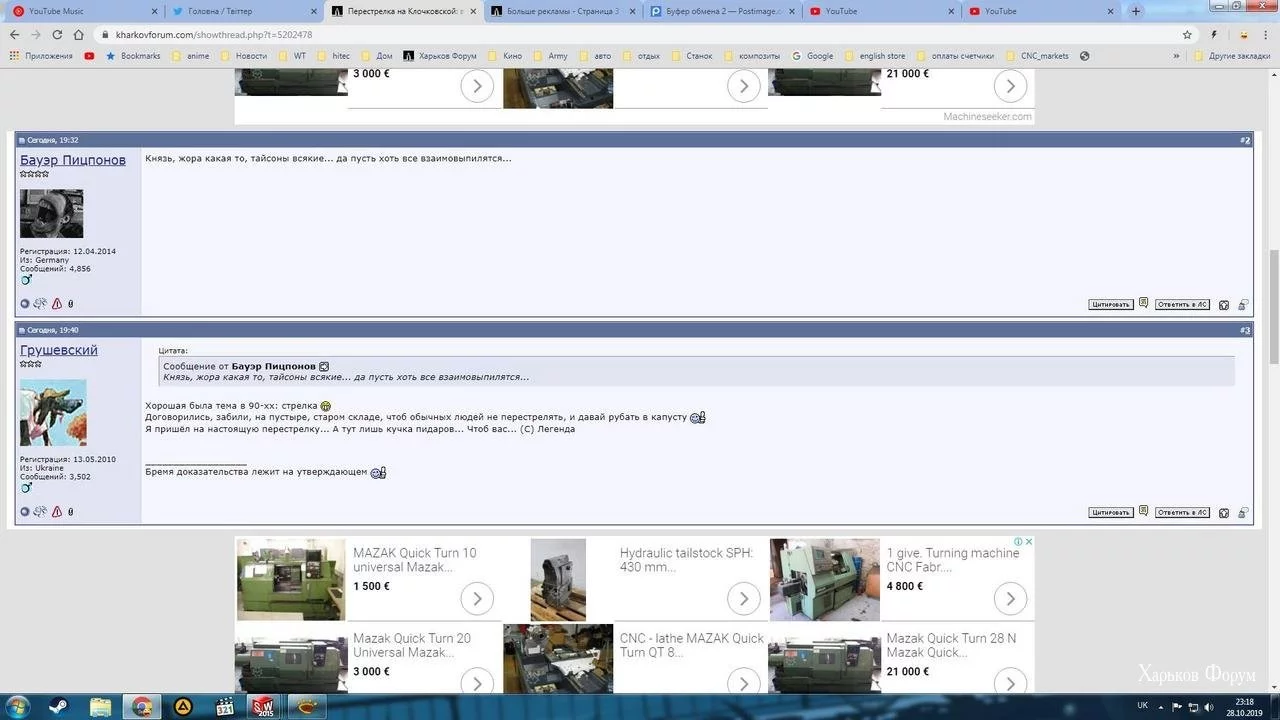Open Windows Explorer from the taskbar

[100, 707]
